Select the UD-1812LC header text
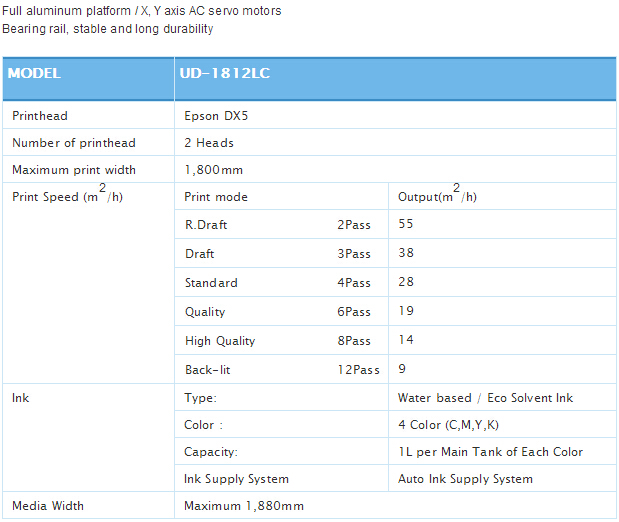The height and width of the screenshot is (522, 619). point(225,73)
